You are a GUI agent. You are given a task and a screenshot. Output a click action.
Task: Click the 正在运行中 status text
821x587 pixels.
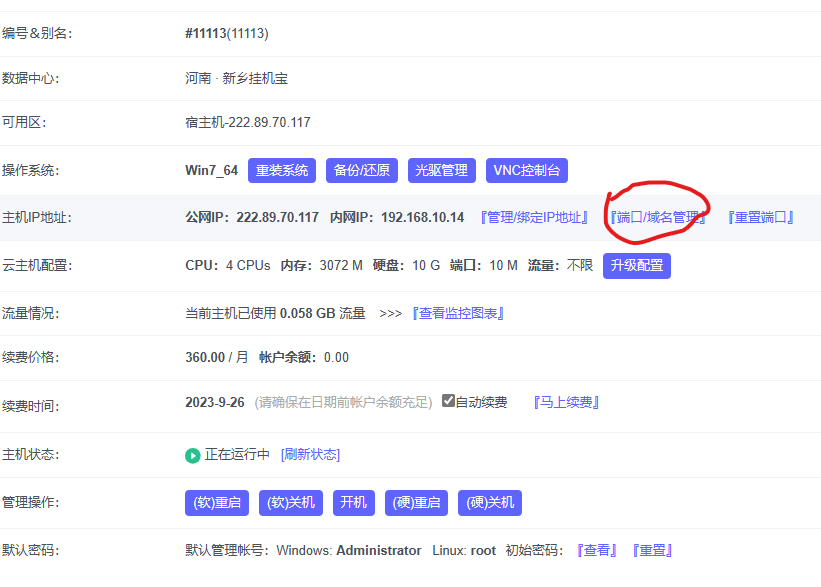[237, 455]
